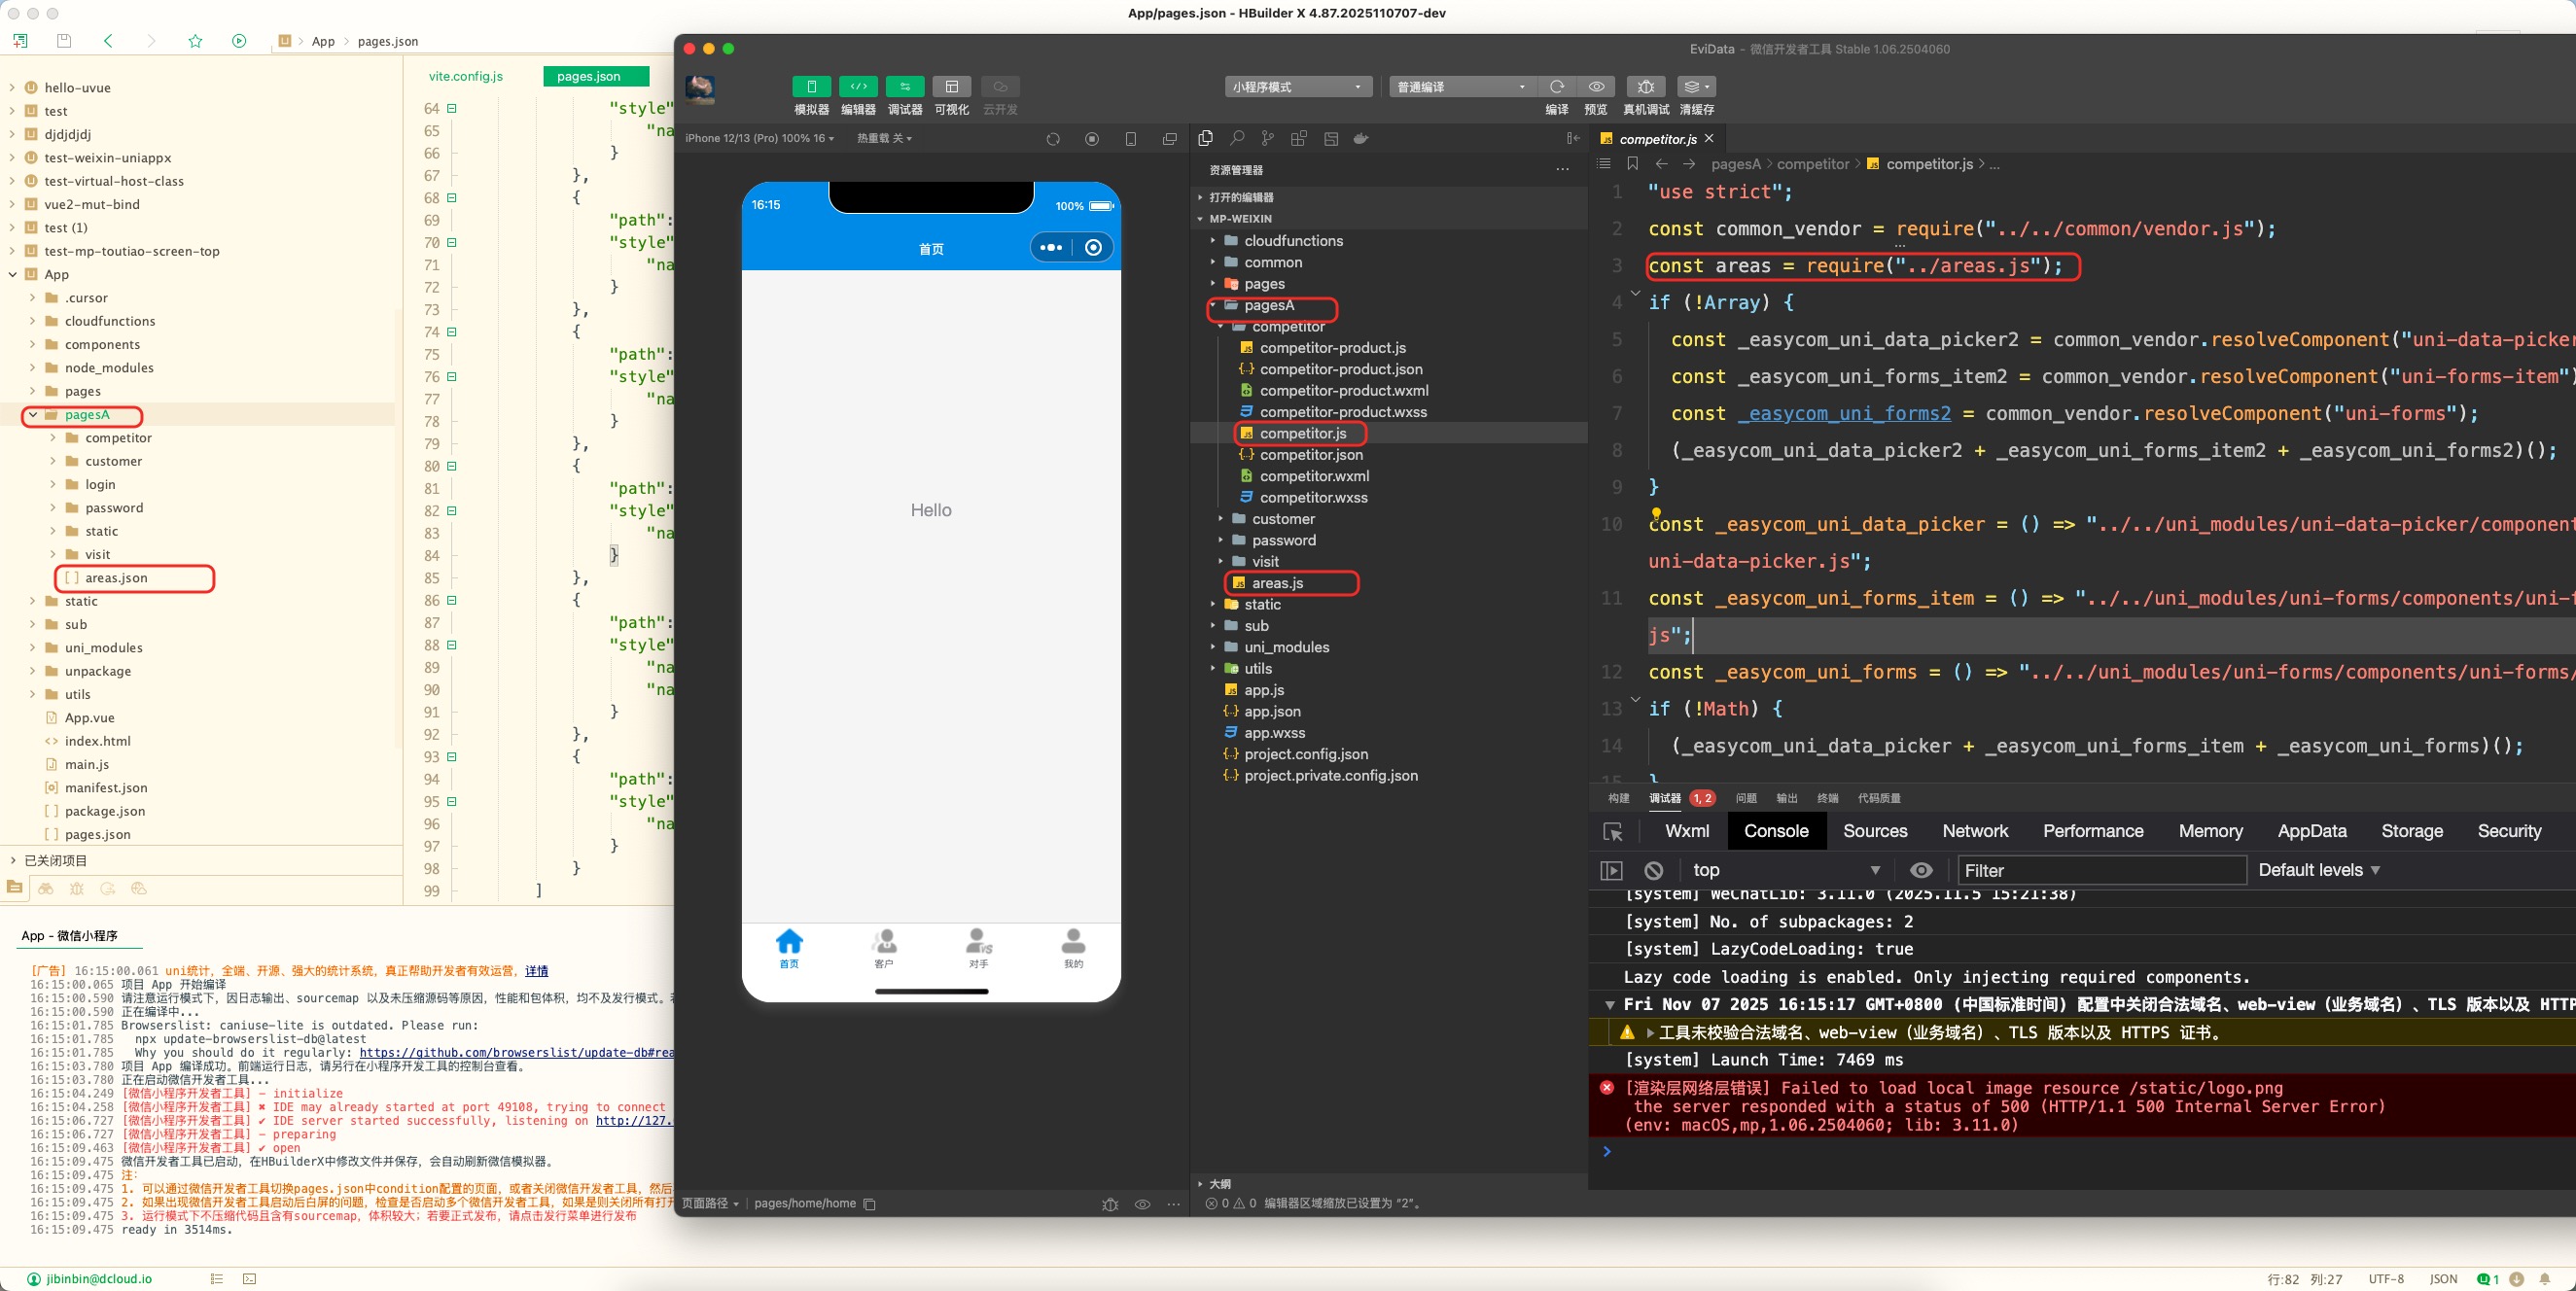
Task: Click the 详情 link in console log
Action: click(537, 970)
